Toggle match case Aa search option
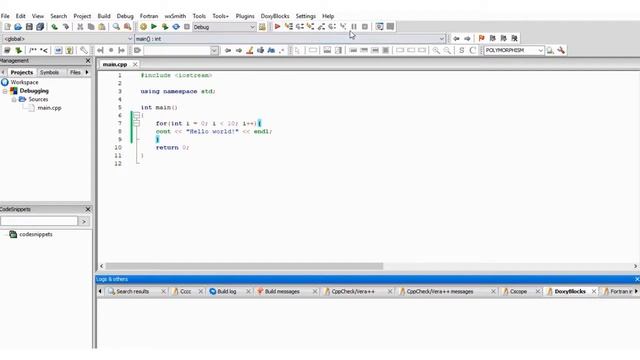Screen dimensions: 640x360 pos(271,50)
